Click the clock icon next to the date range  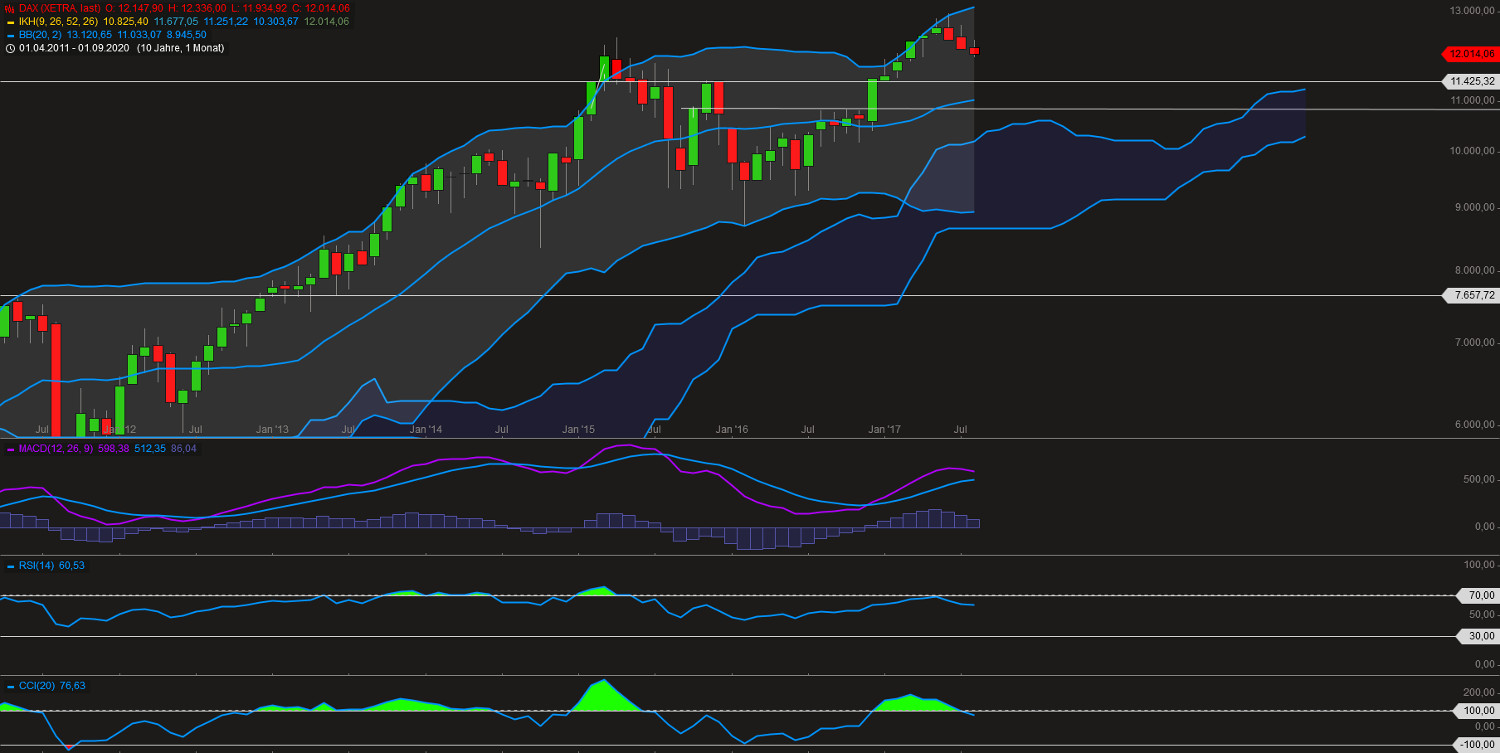(x=9, y=47)
